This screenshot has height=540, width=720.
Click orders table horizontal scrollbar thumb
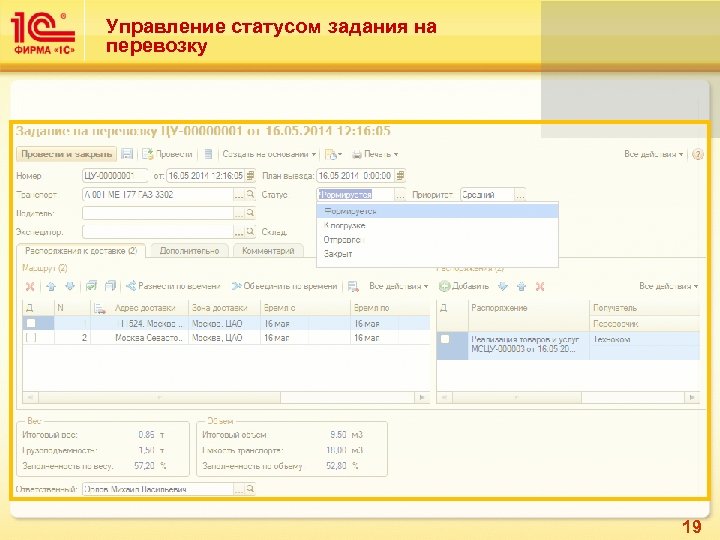click(517, 397)
